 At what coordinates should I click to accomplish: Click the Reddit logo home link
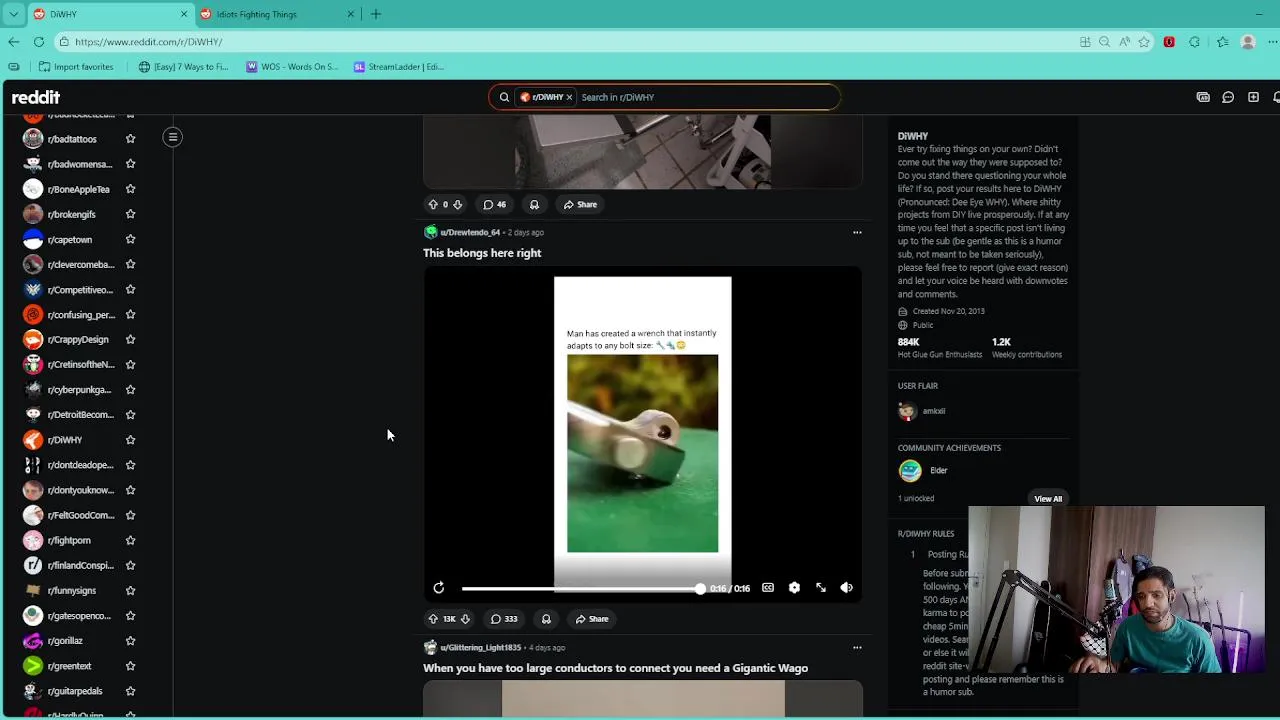click(36, 97)
